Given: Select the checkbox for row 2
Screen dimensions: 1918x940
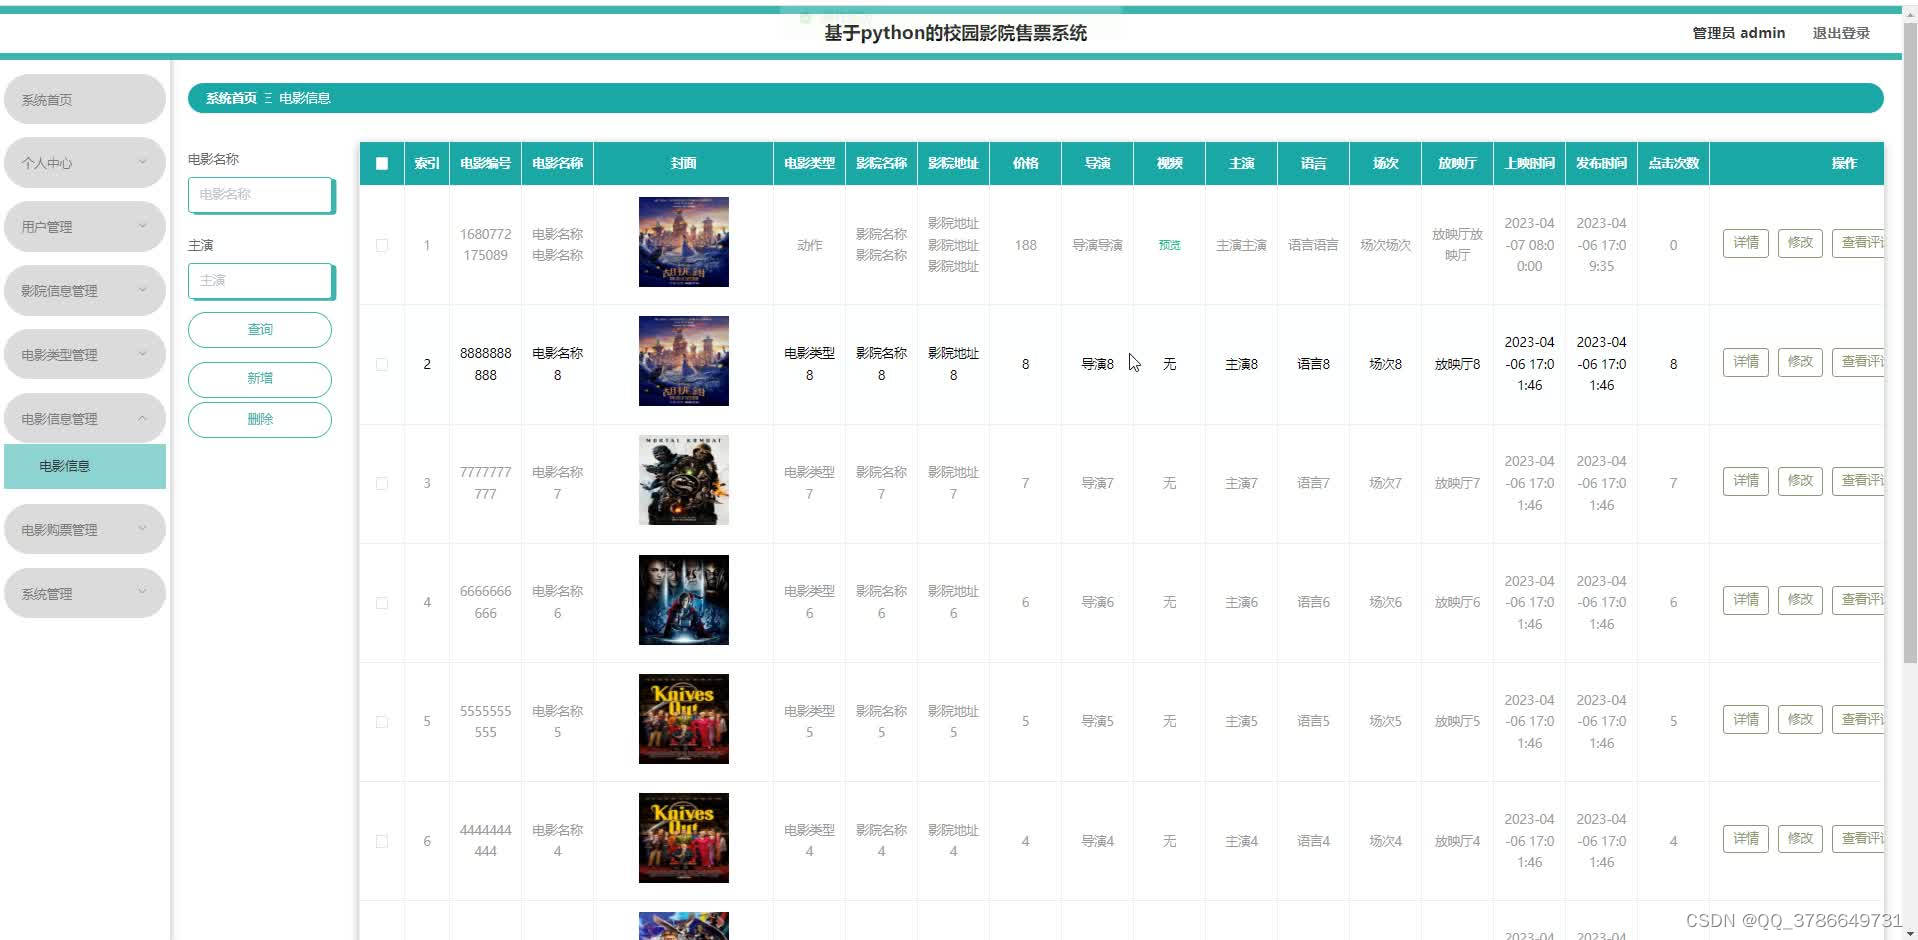Looking at the screenshot, I should (382, 364).
